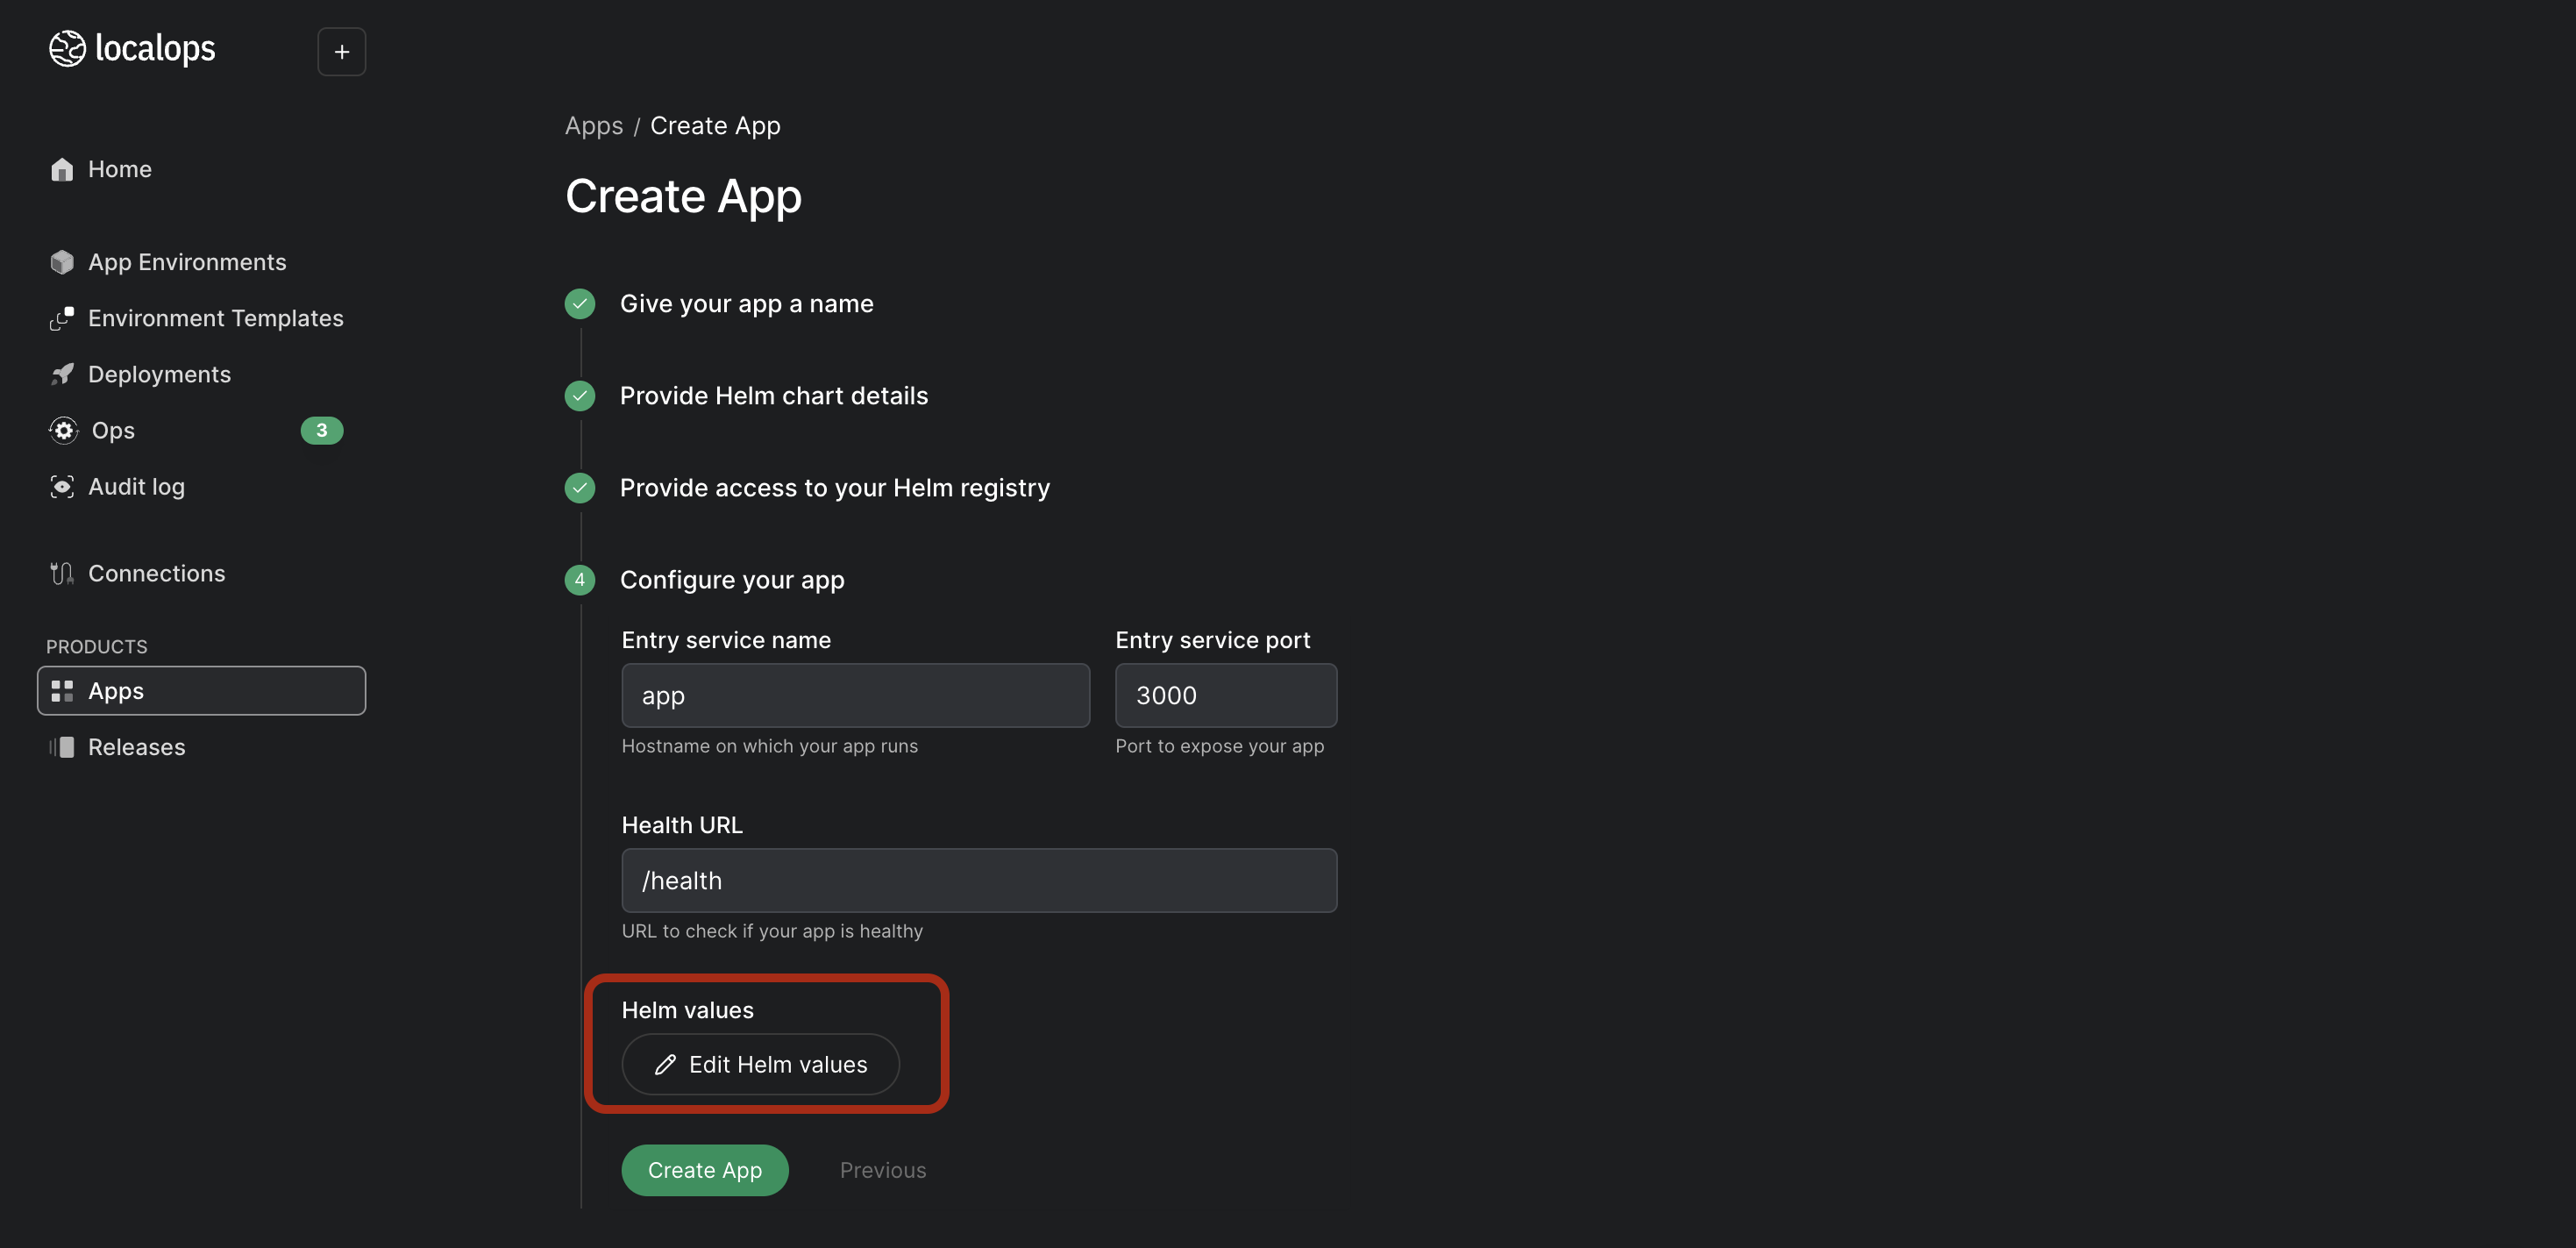The width and height of the screenshot is (2576, 1248).
Task: Select Apps under Products
Action: 201,691
